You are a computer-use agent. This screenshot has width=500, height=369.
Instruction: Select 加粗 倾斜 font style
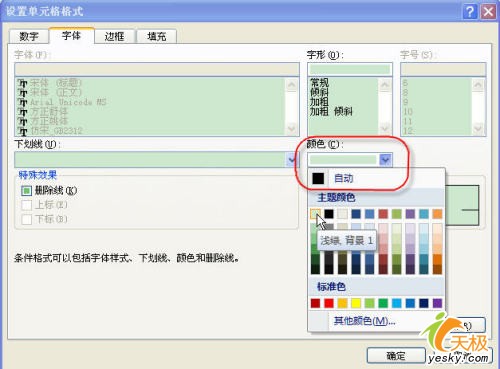[x=331, y=111]
